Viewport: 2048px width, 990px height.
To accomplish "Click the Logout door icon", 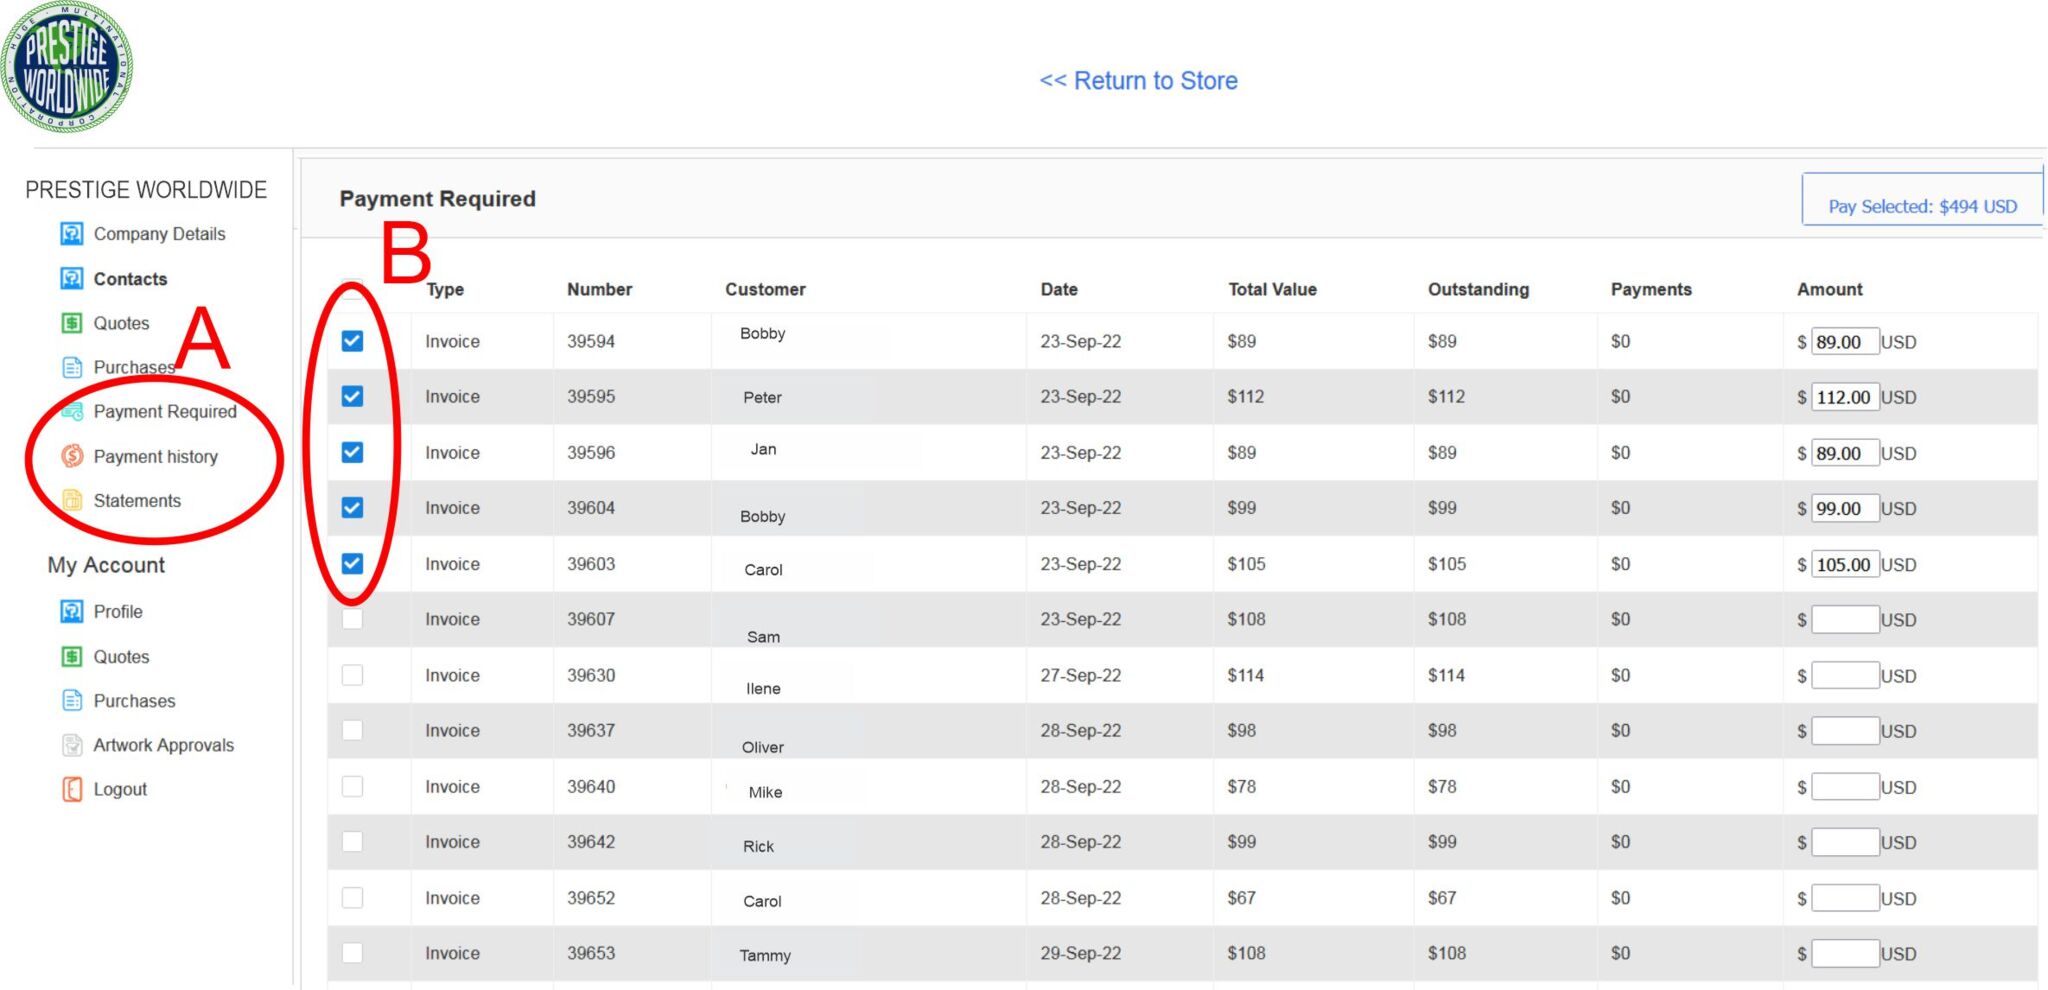I will (x=72, y=789).
